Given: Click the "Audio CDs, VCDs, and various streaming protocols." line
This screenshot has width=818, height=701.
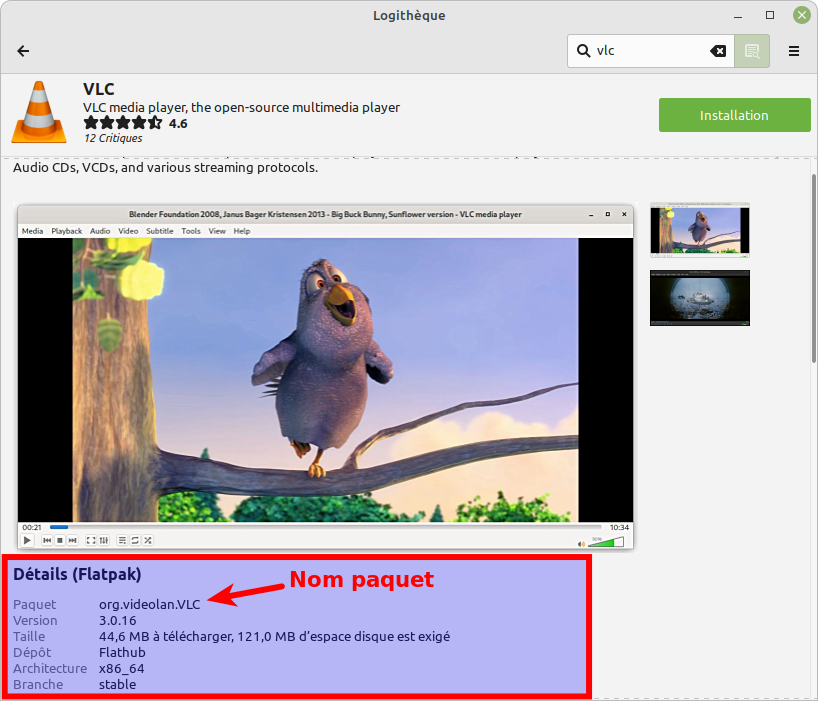Looking at the screenshot, I should (165, 167).
